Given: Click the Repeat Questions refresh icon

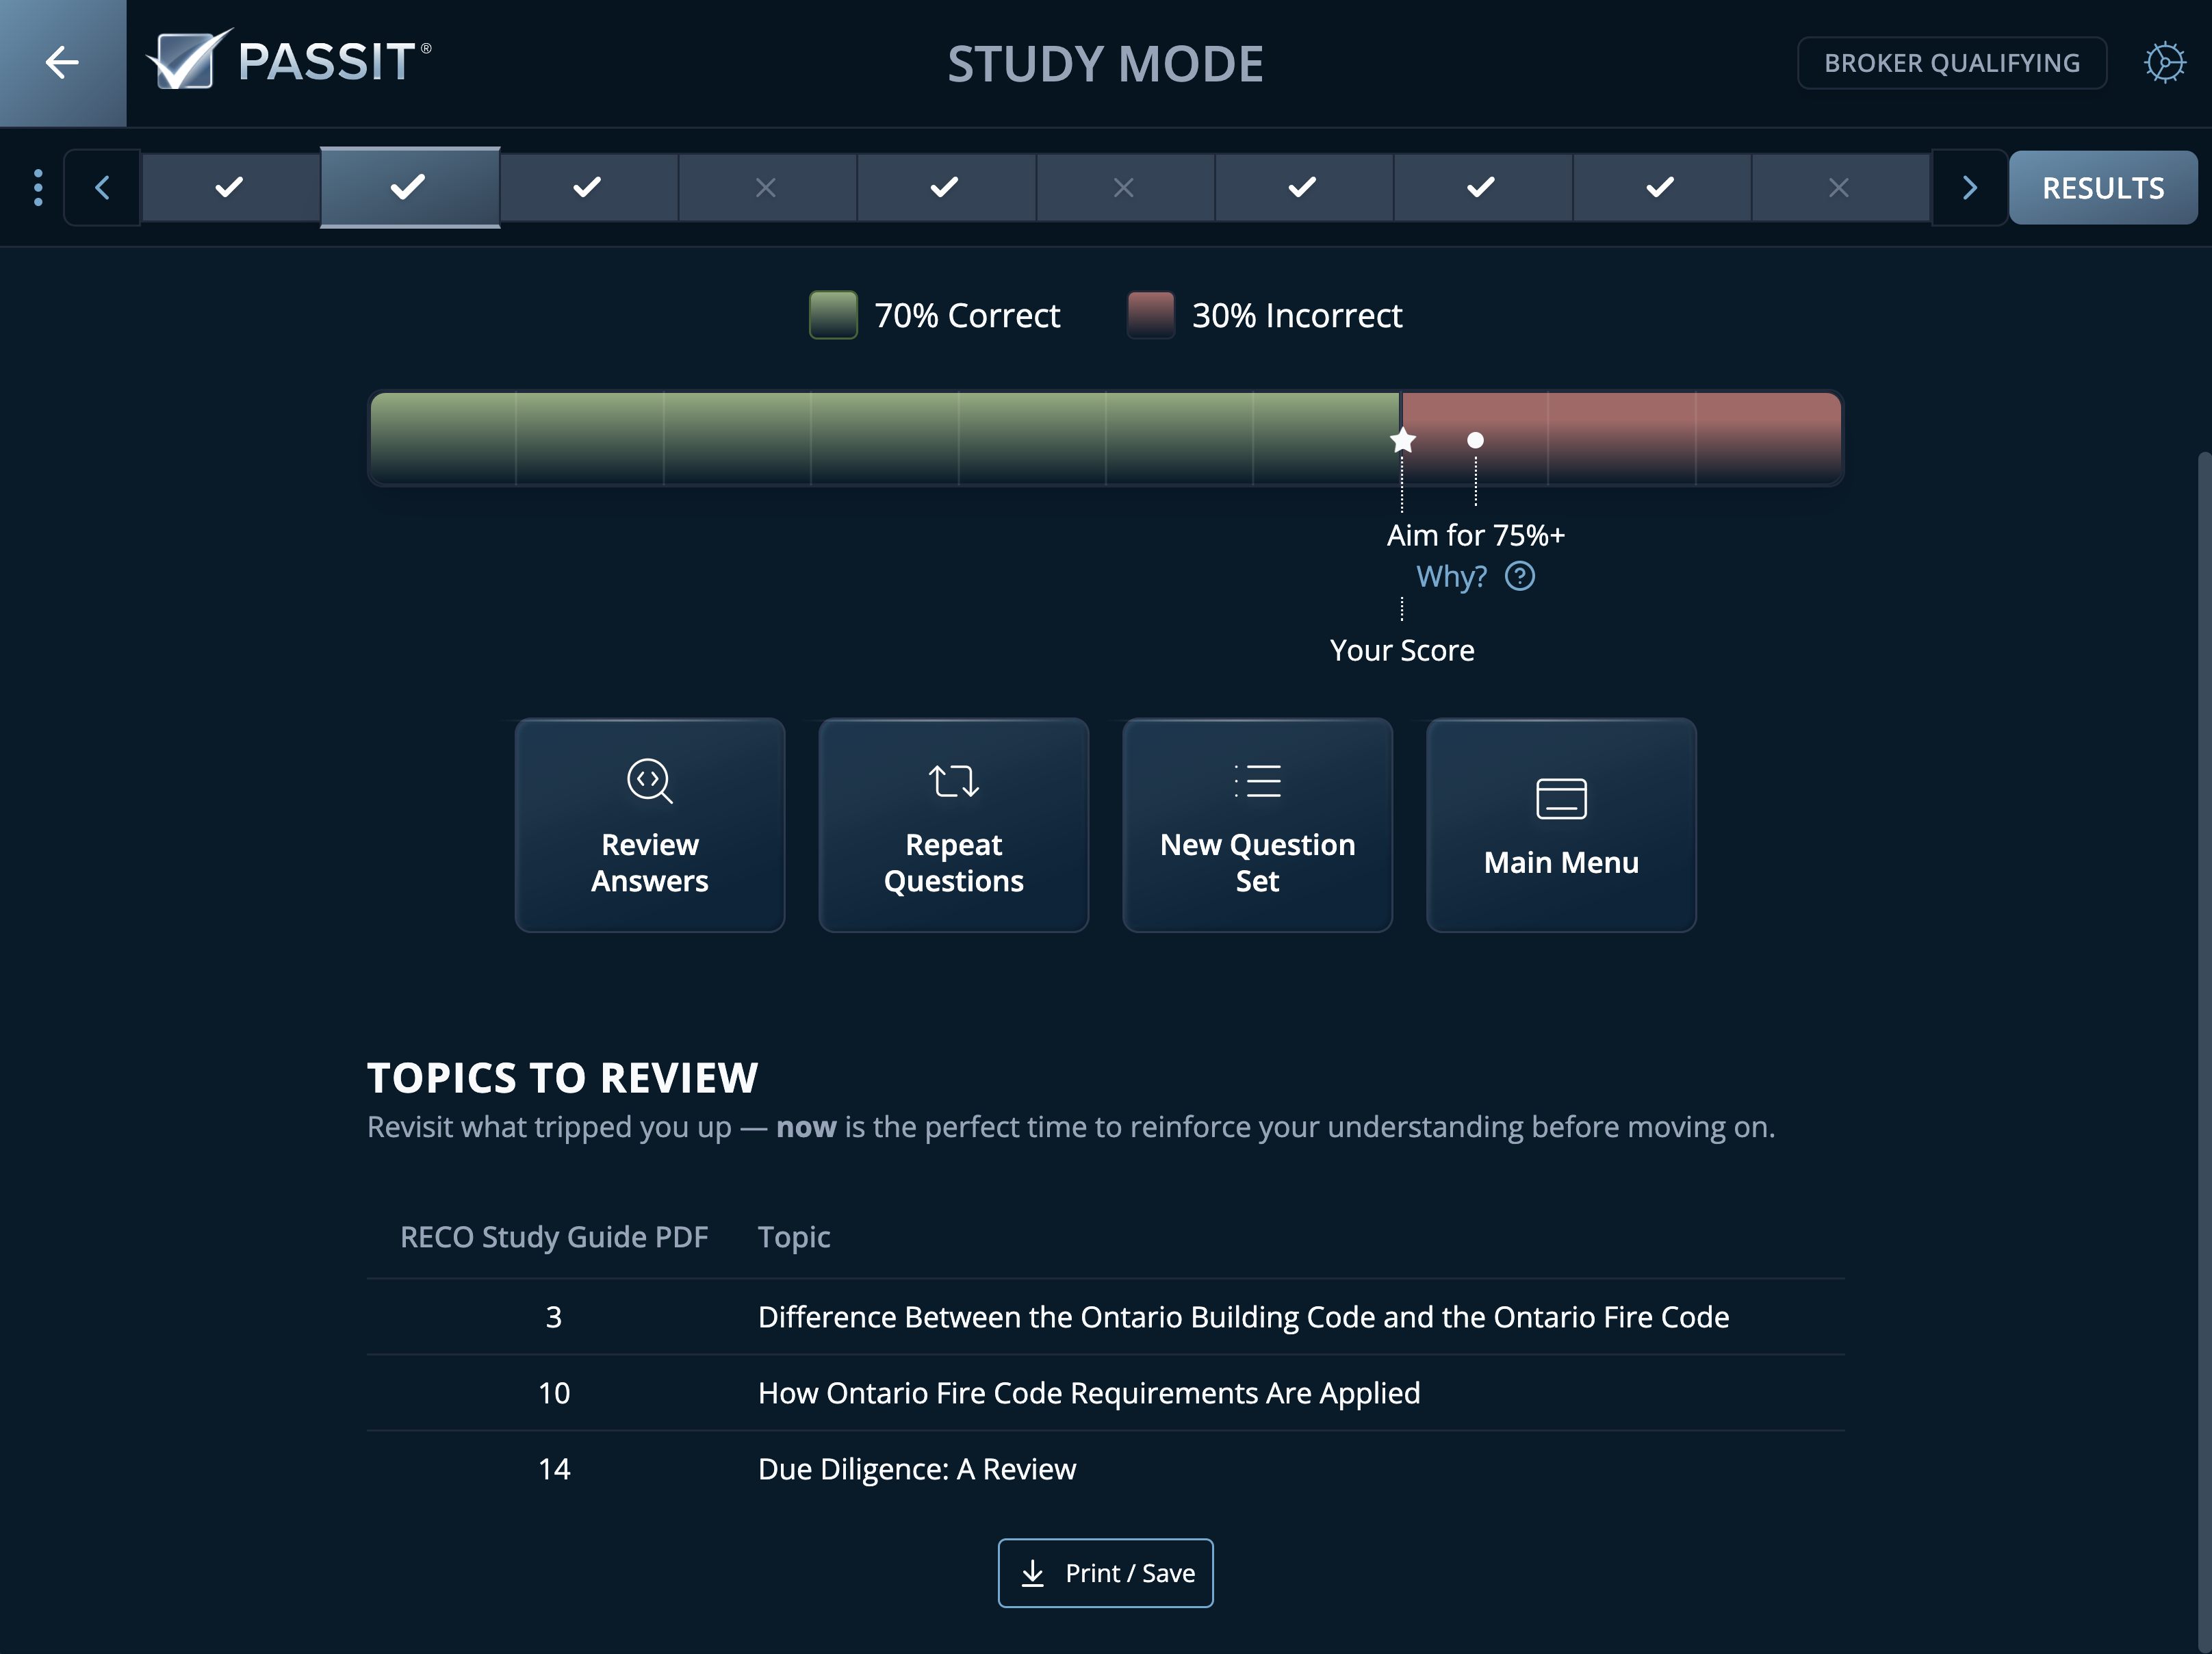Looking at the screenshot, I should 953,781.
